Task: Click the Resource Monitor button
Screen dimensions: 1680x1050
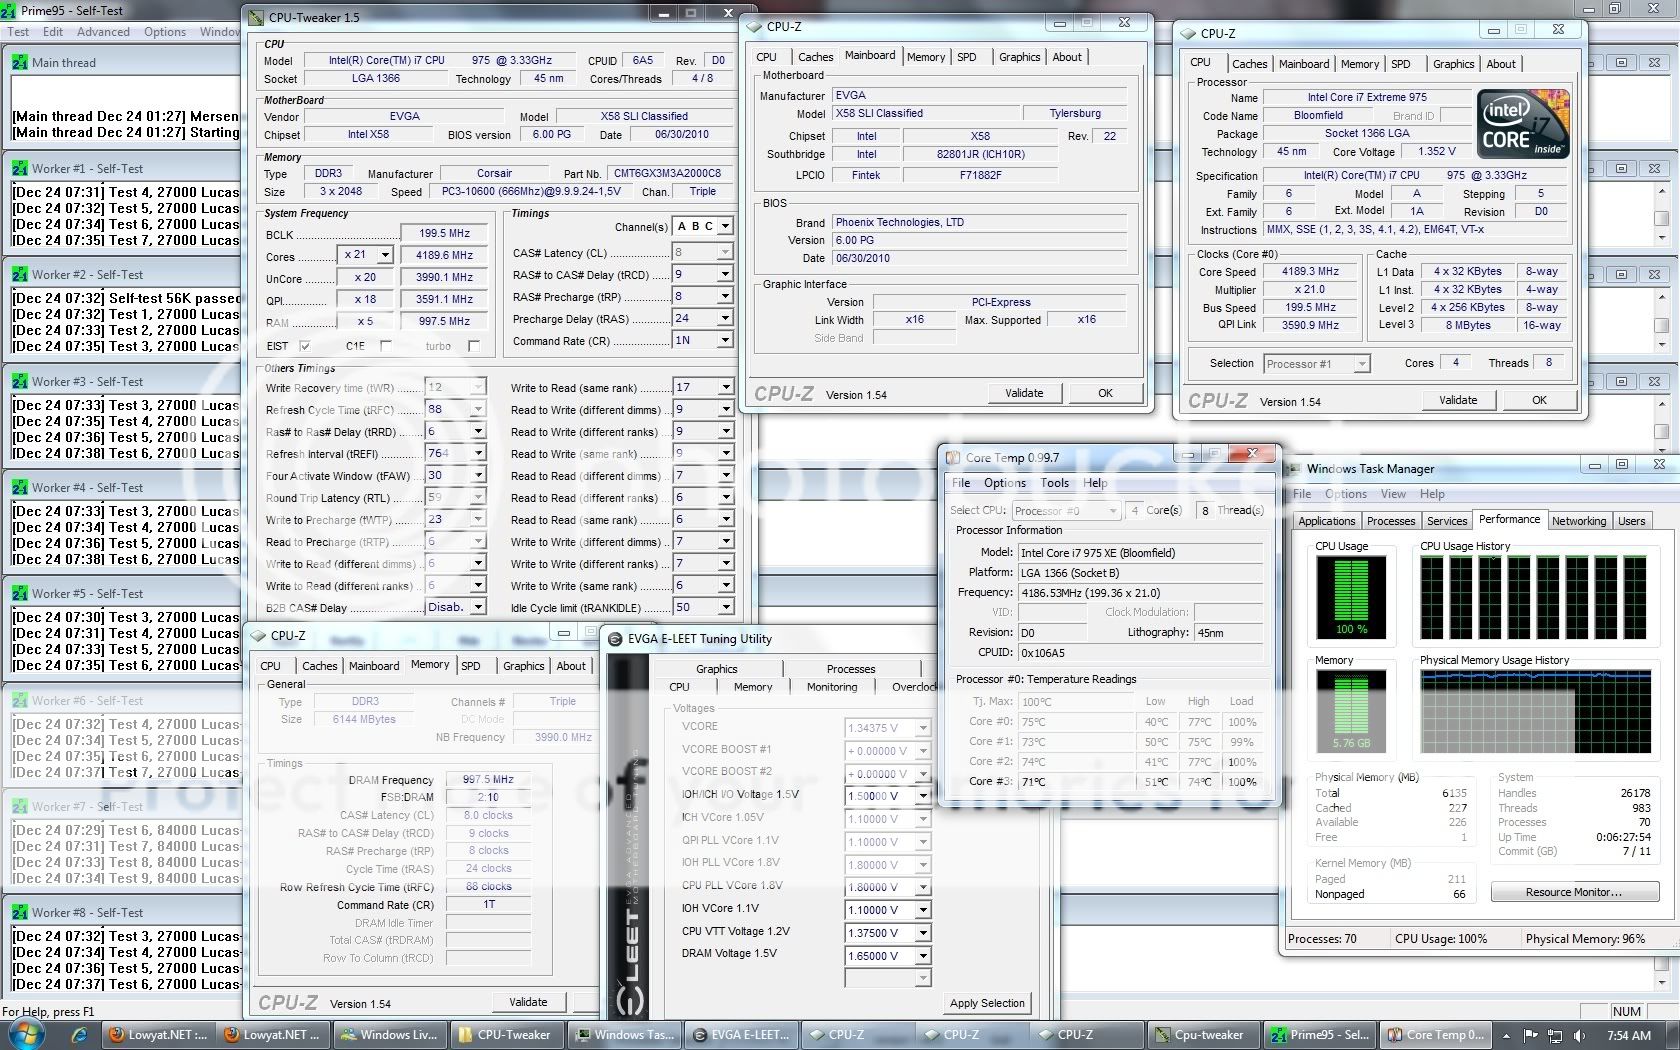Action: pyautogui.click(x=1574, y=892)
